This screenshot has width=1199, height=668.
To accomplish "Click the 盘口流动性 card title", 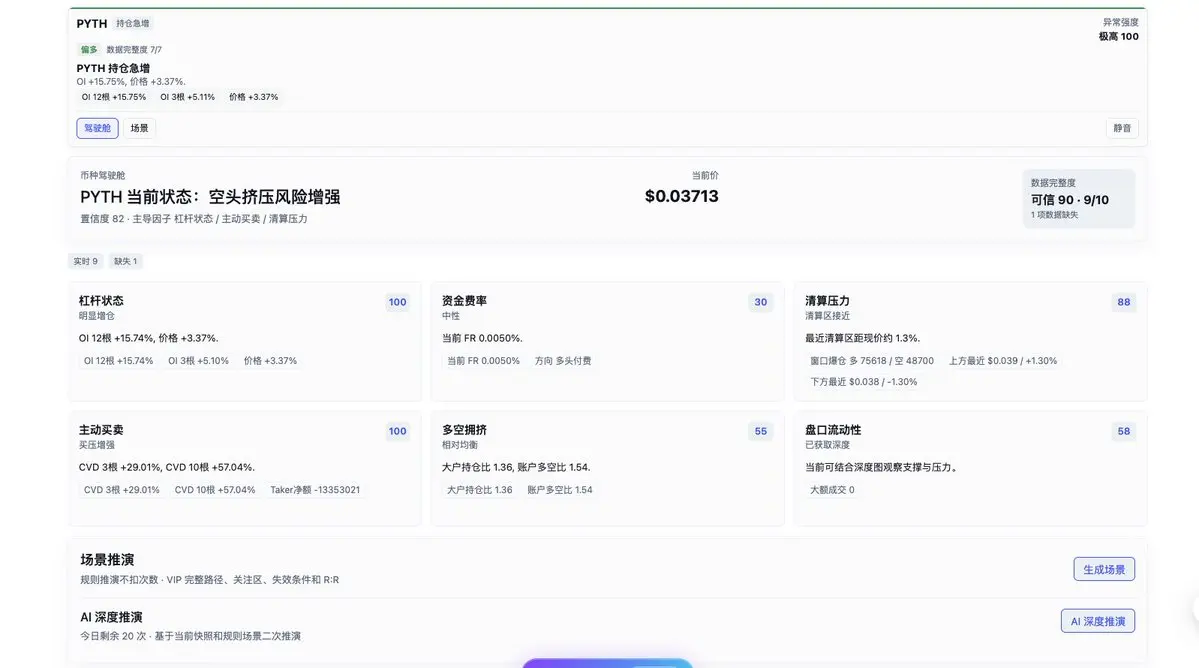I will click(x=833, y=430).
